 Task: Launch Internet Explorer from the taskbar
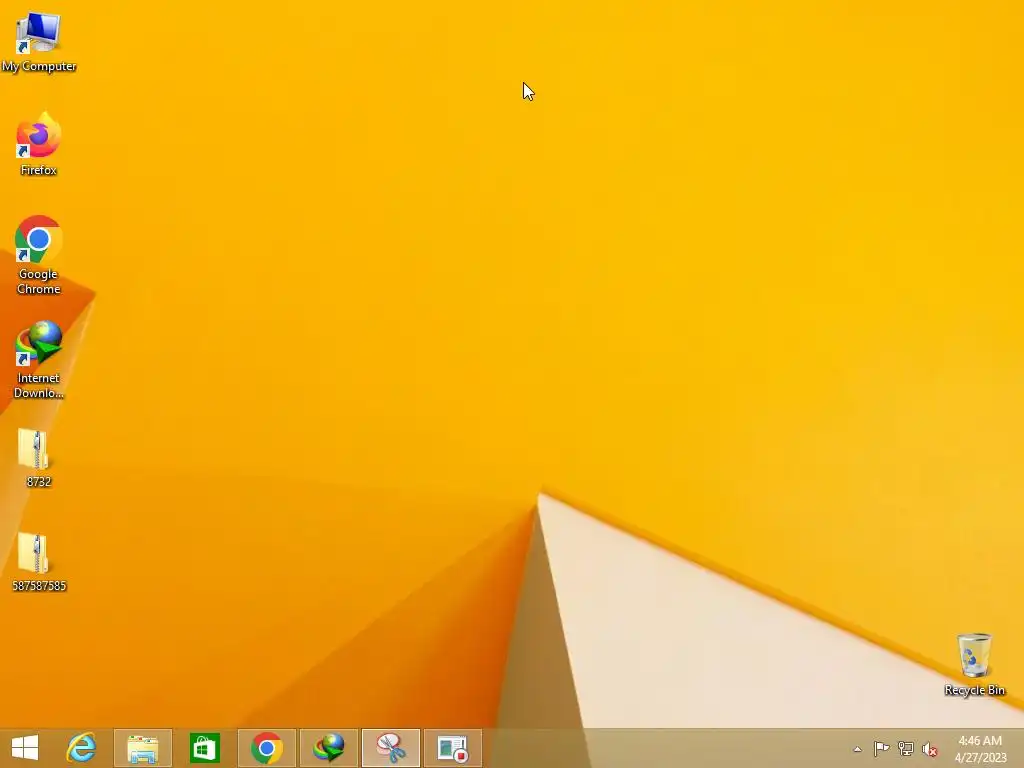click(81, 748)
